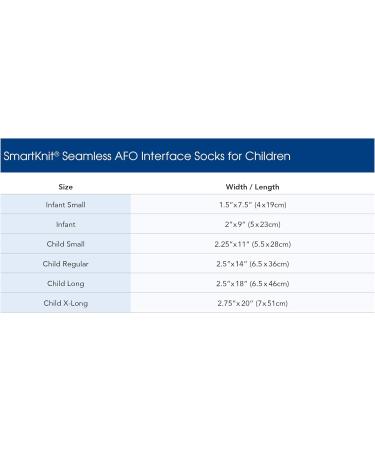Click the word Socks in the banner title

209,156
